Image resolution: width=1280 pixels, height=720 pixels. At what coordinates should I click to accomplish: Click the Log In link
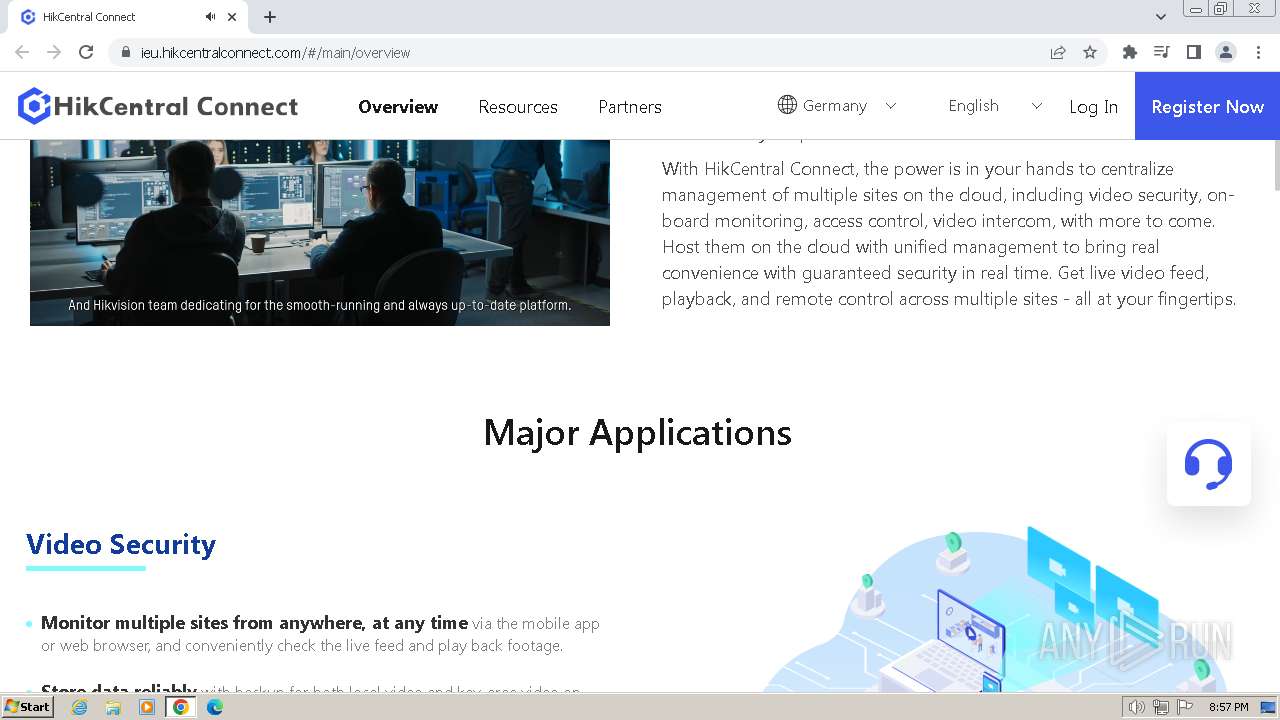(1093, 107)
